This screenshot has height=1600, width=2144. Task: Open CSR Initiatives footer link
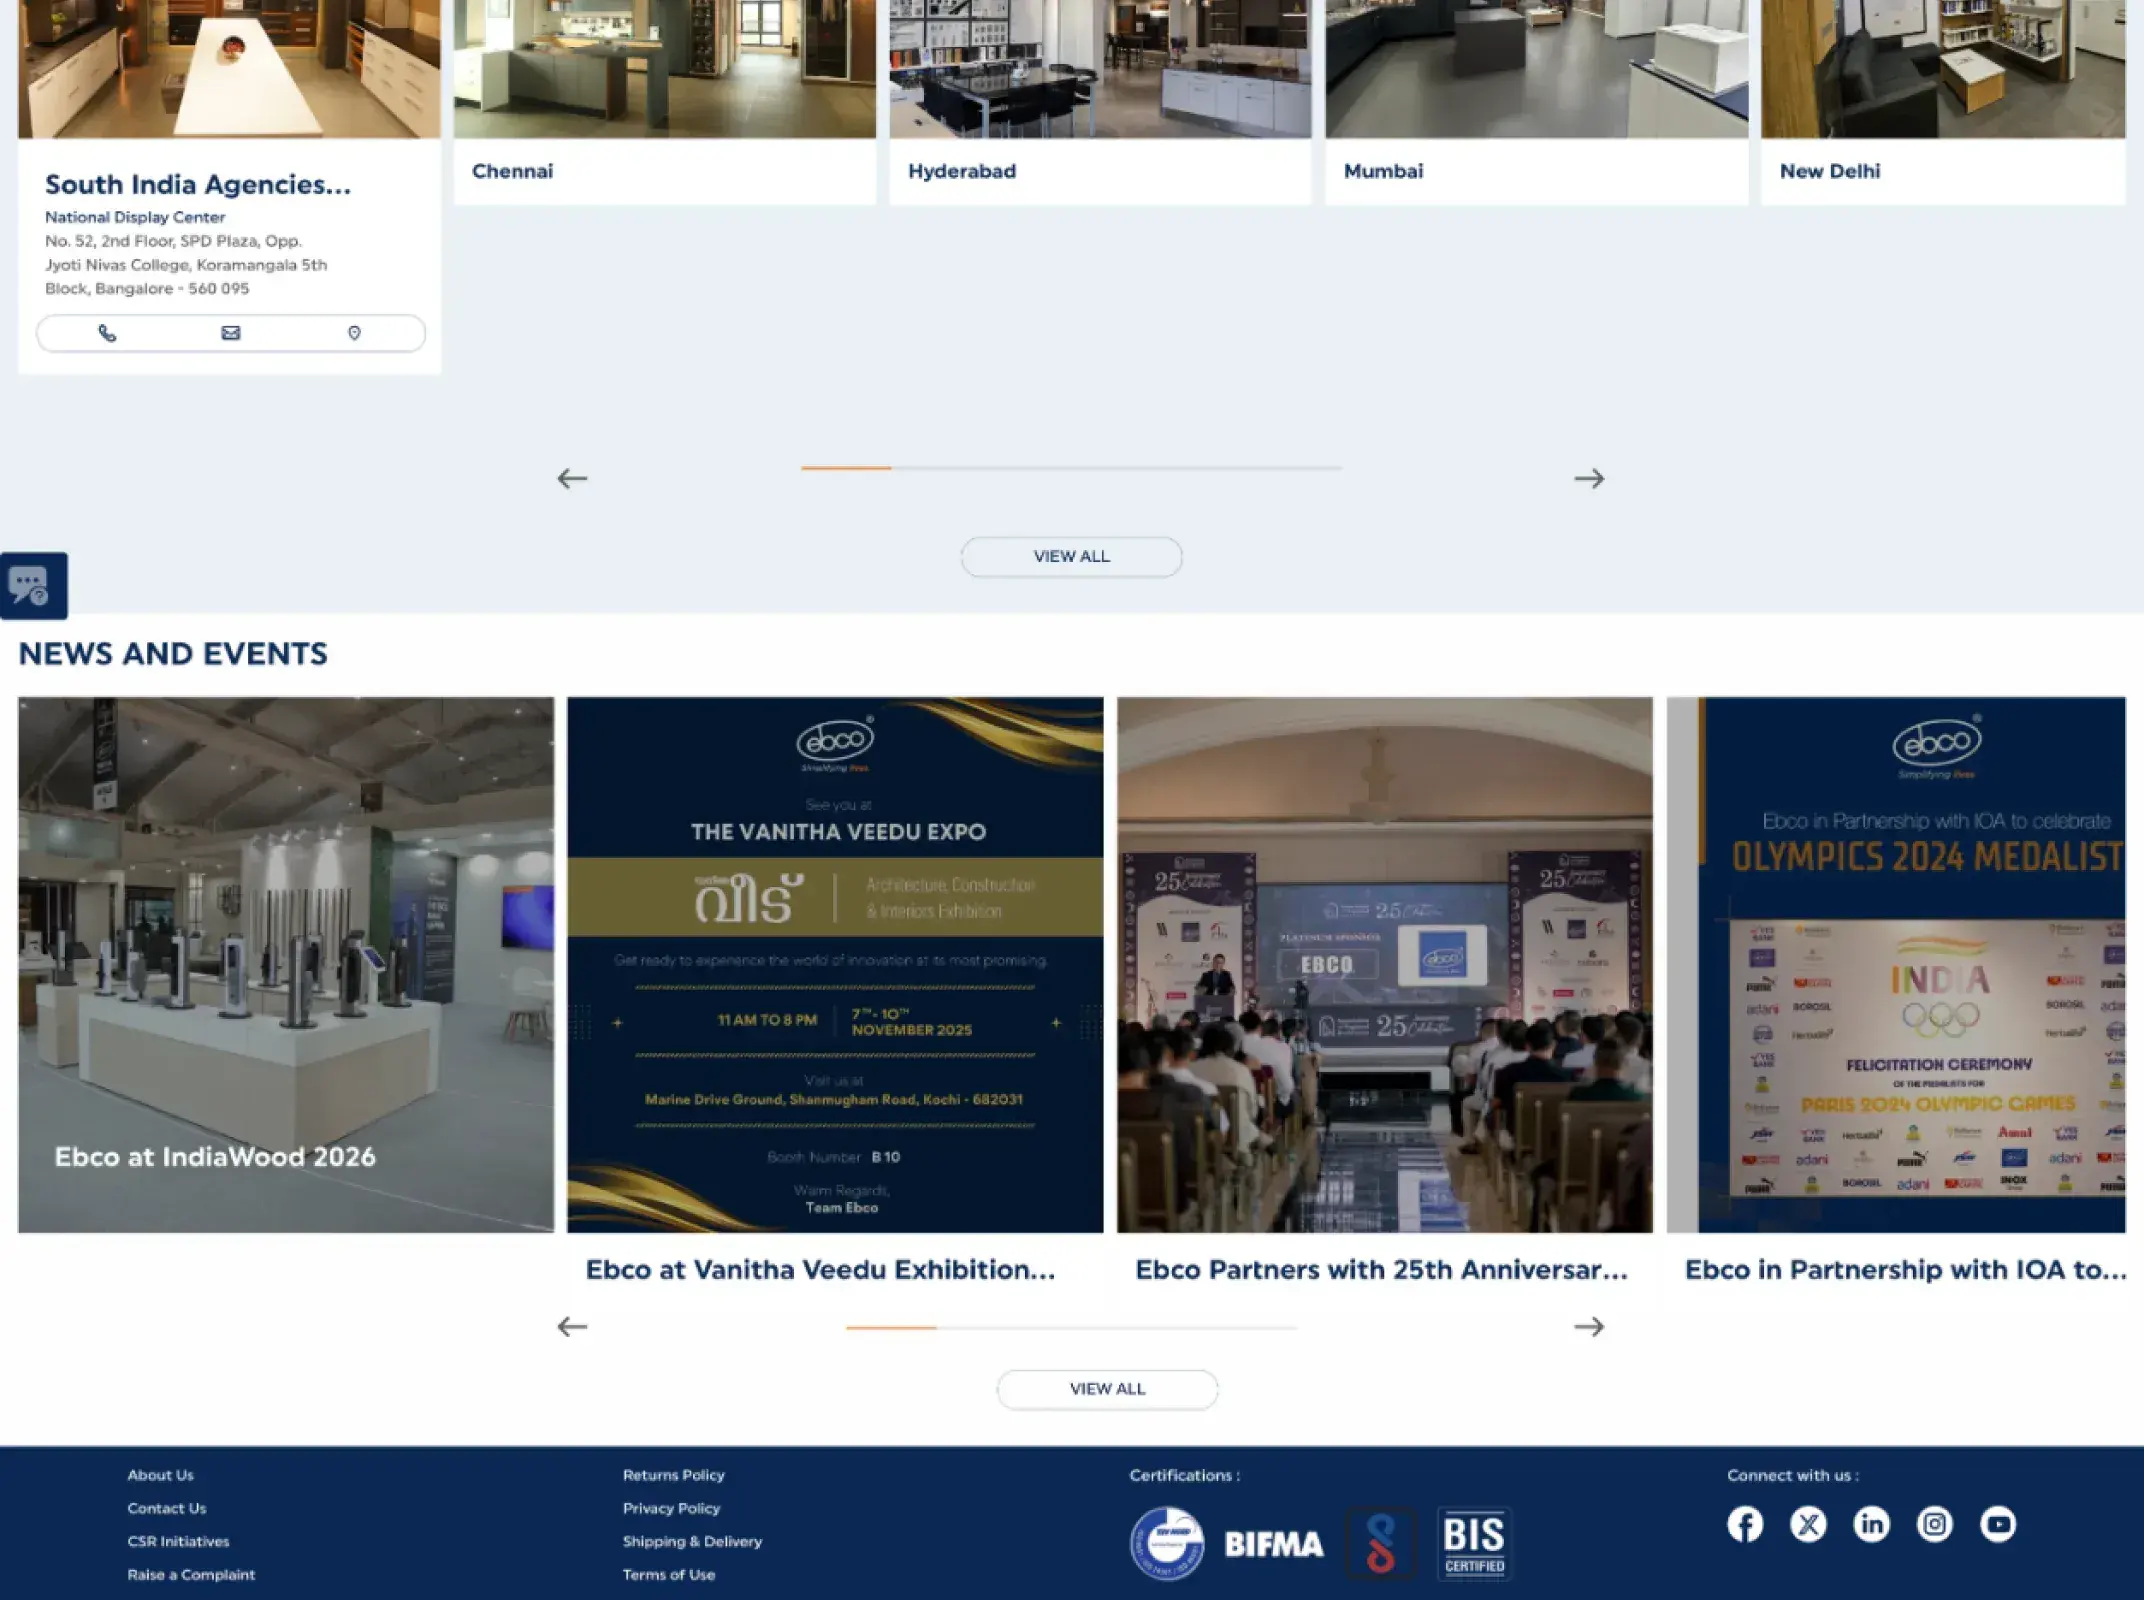(178, 1541)
